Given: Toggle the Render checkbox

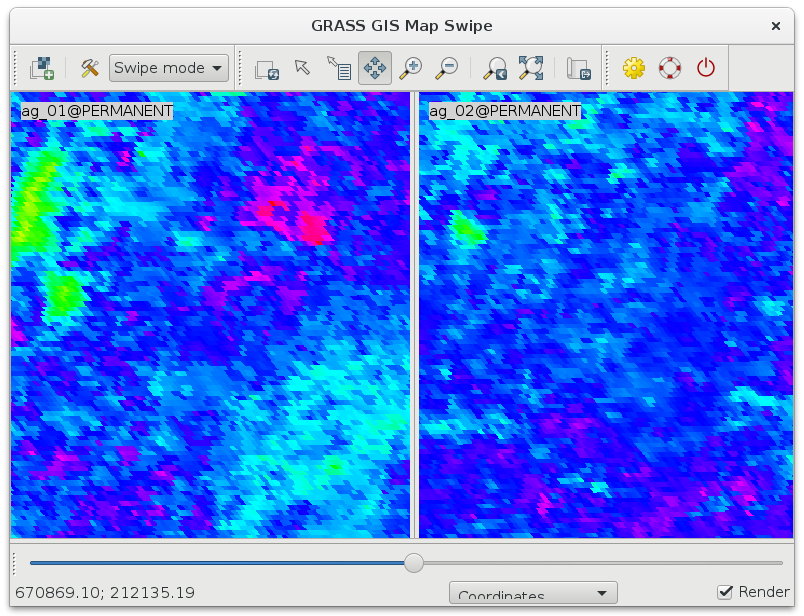Looking at the screenshot, I should (725, 592).
